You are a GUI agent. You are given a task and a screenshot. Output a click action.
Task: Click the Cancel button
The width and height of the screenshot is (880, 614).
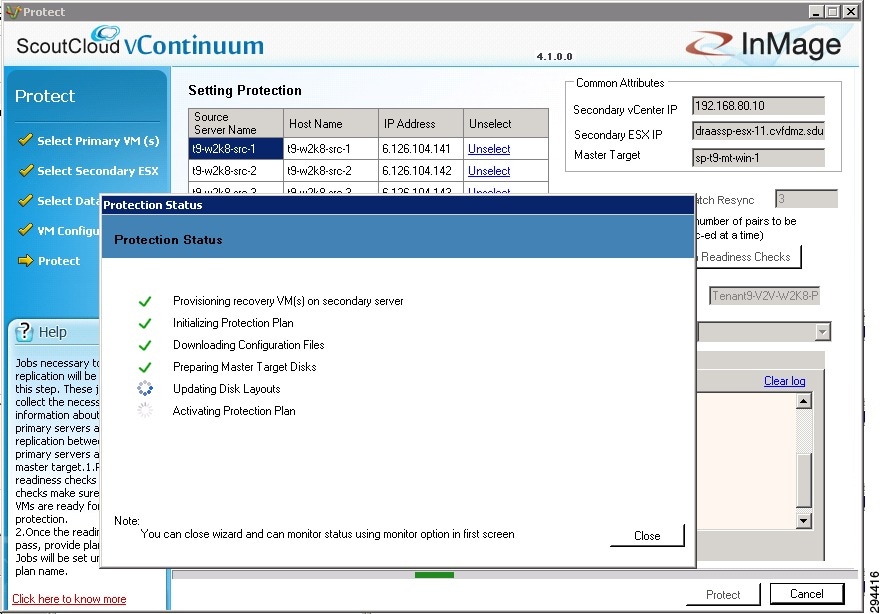pos(806,594)
